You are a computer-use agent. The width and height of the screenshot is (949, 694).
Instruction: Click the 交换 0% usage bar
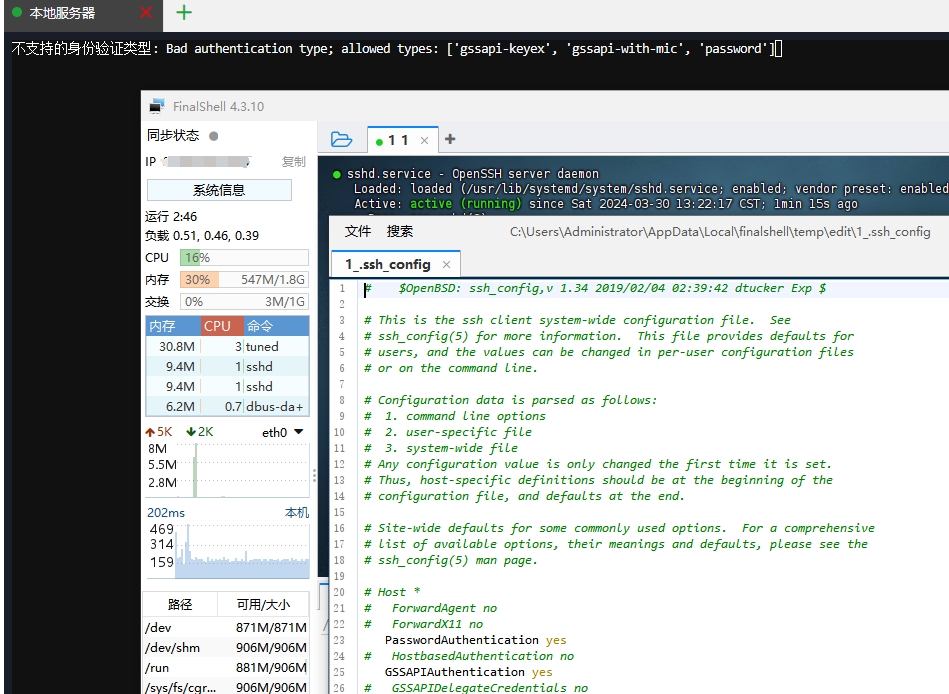pos(244,301)
